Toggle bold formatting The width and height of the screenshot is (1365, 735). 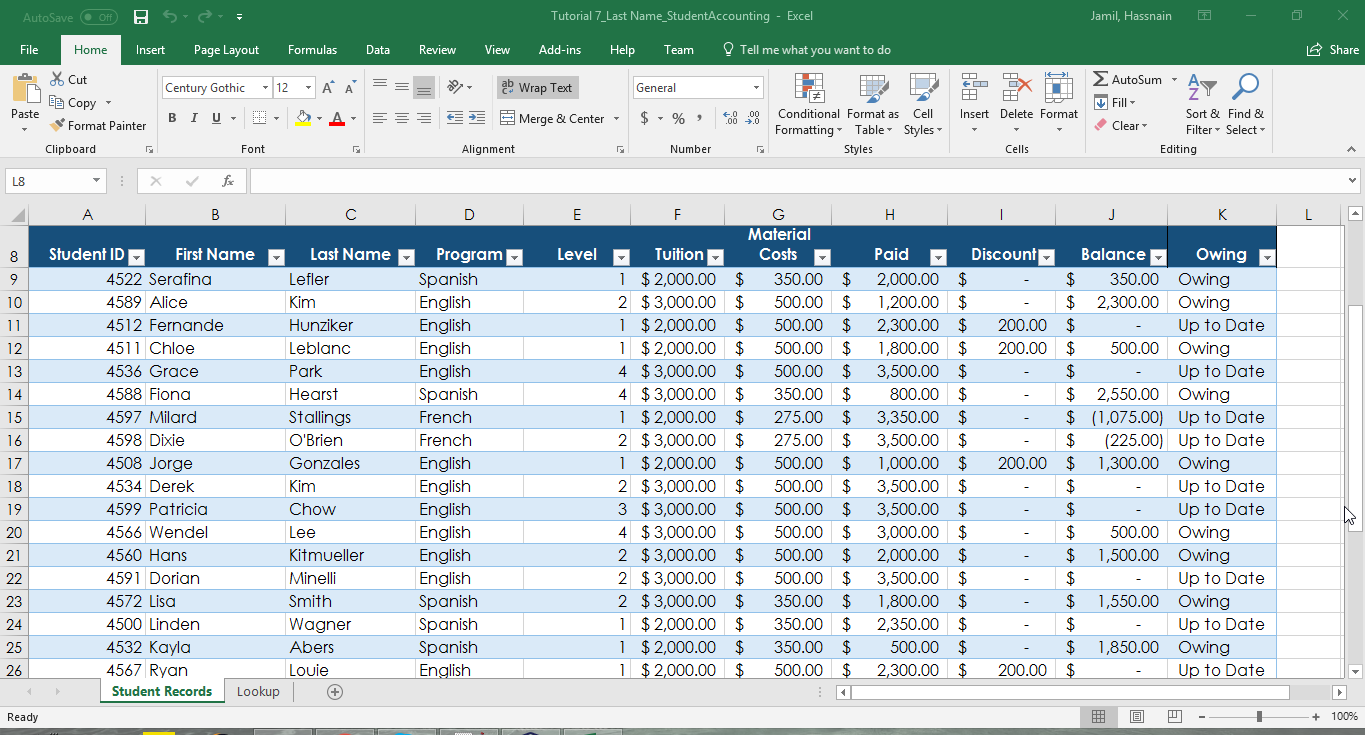click(x=171, y=117)
